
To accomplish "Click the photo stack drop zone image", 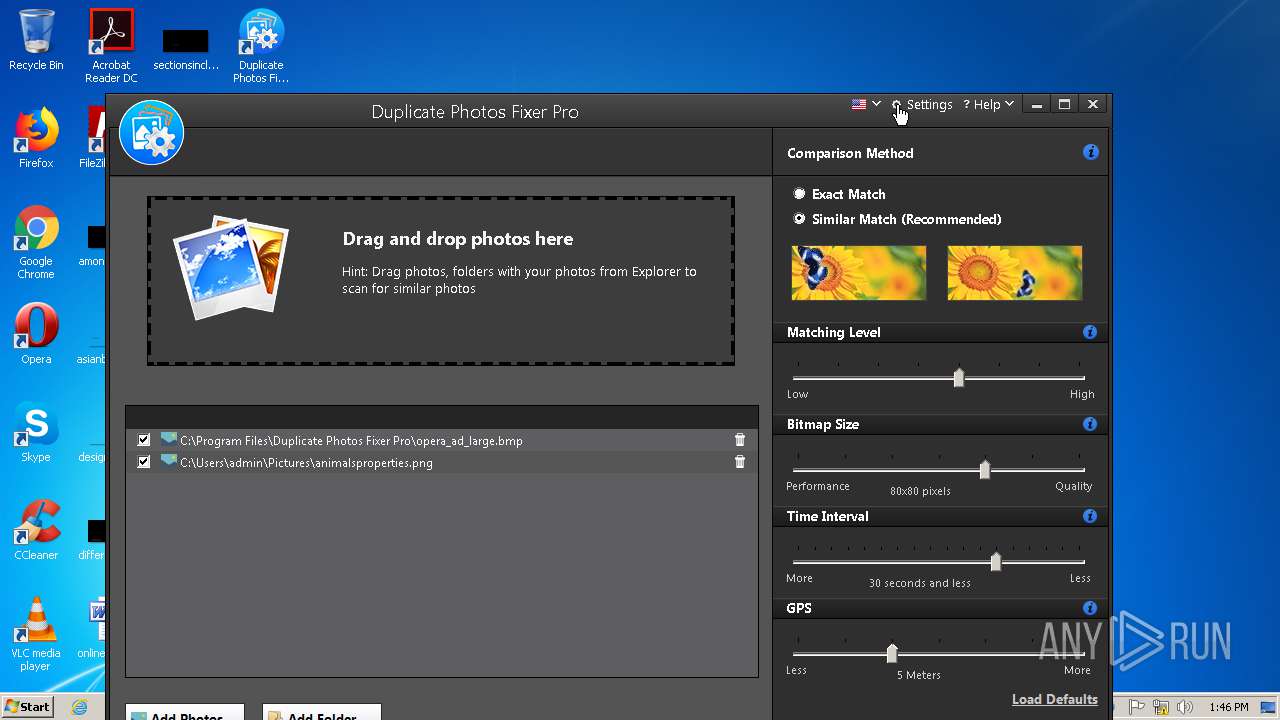I will click(230, 267).
